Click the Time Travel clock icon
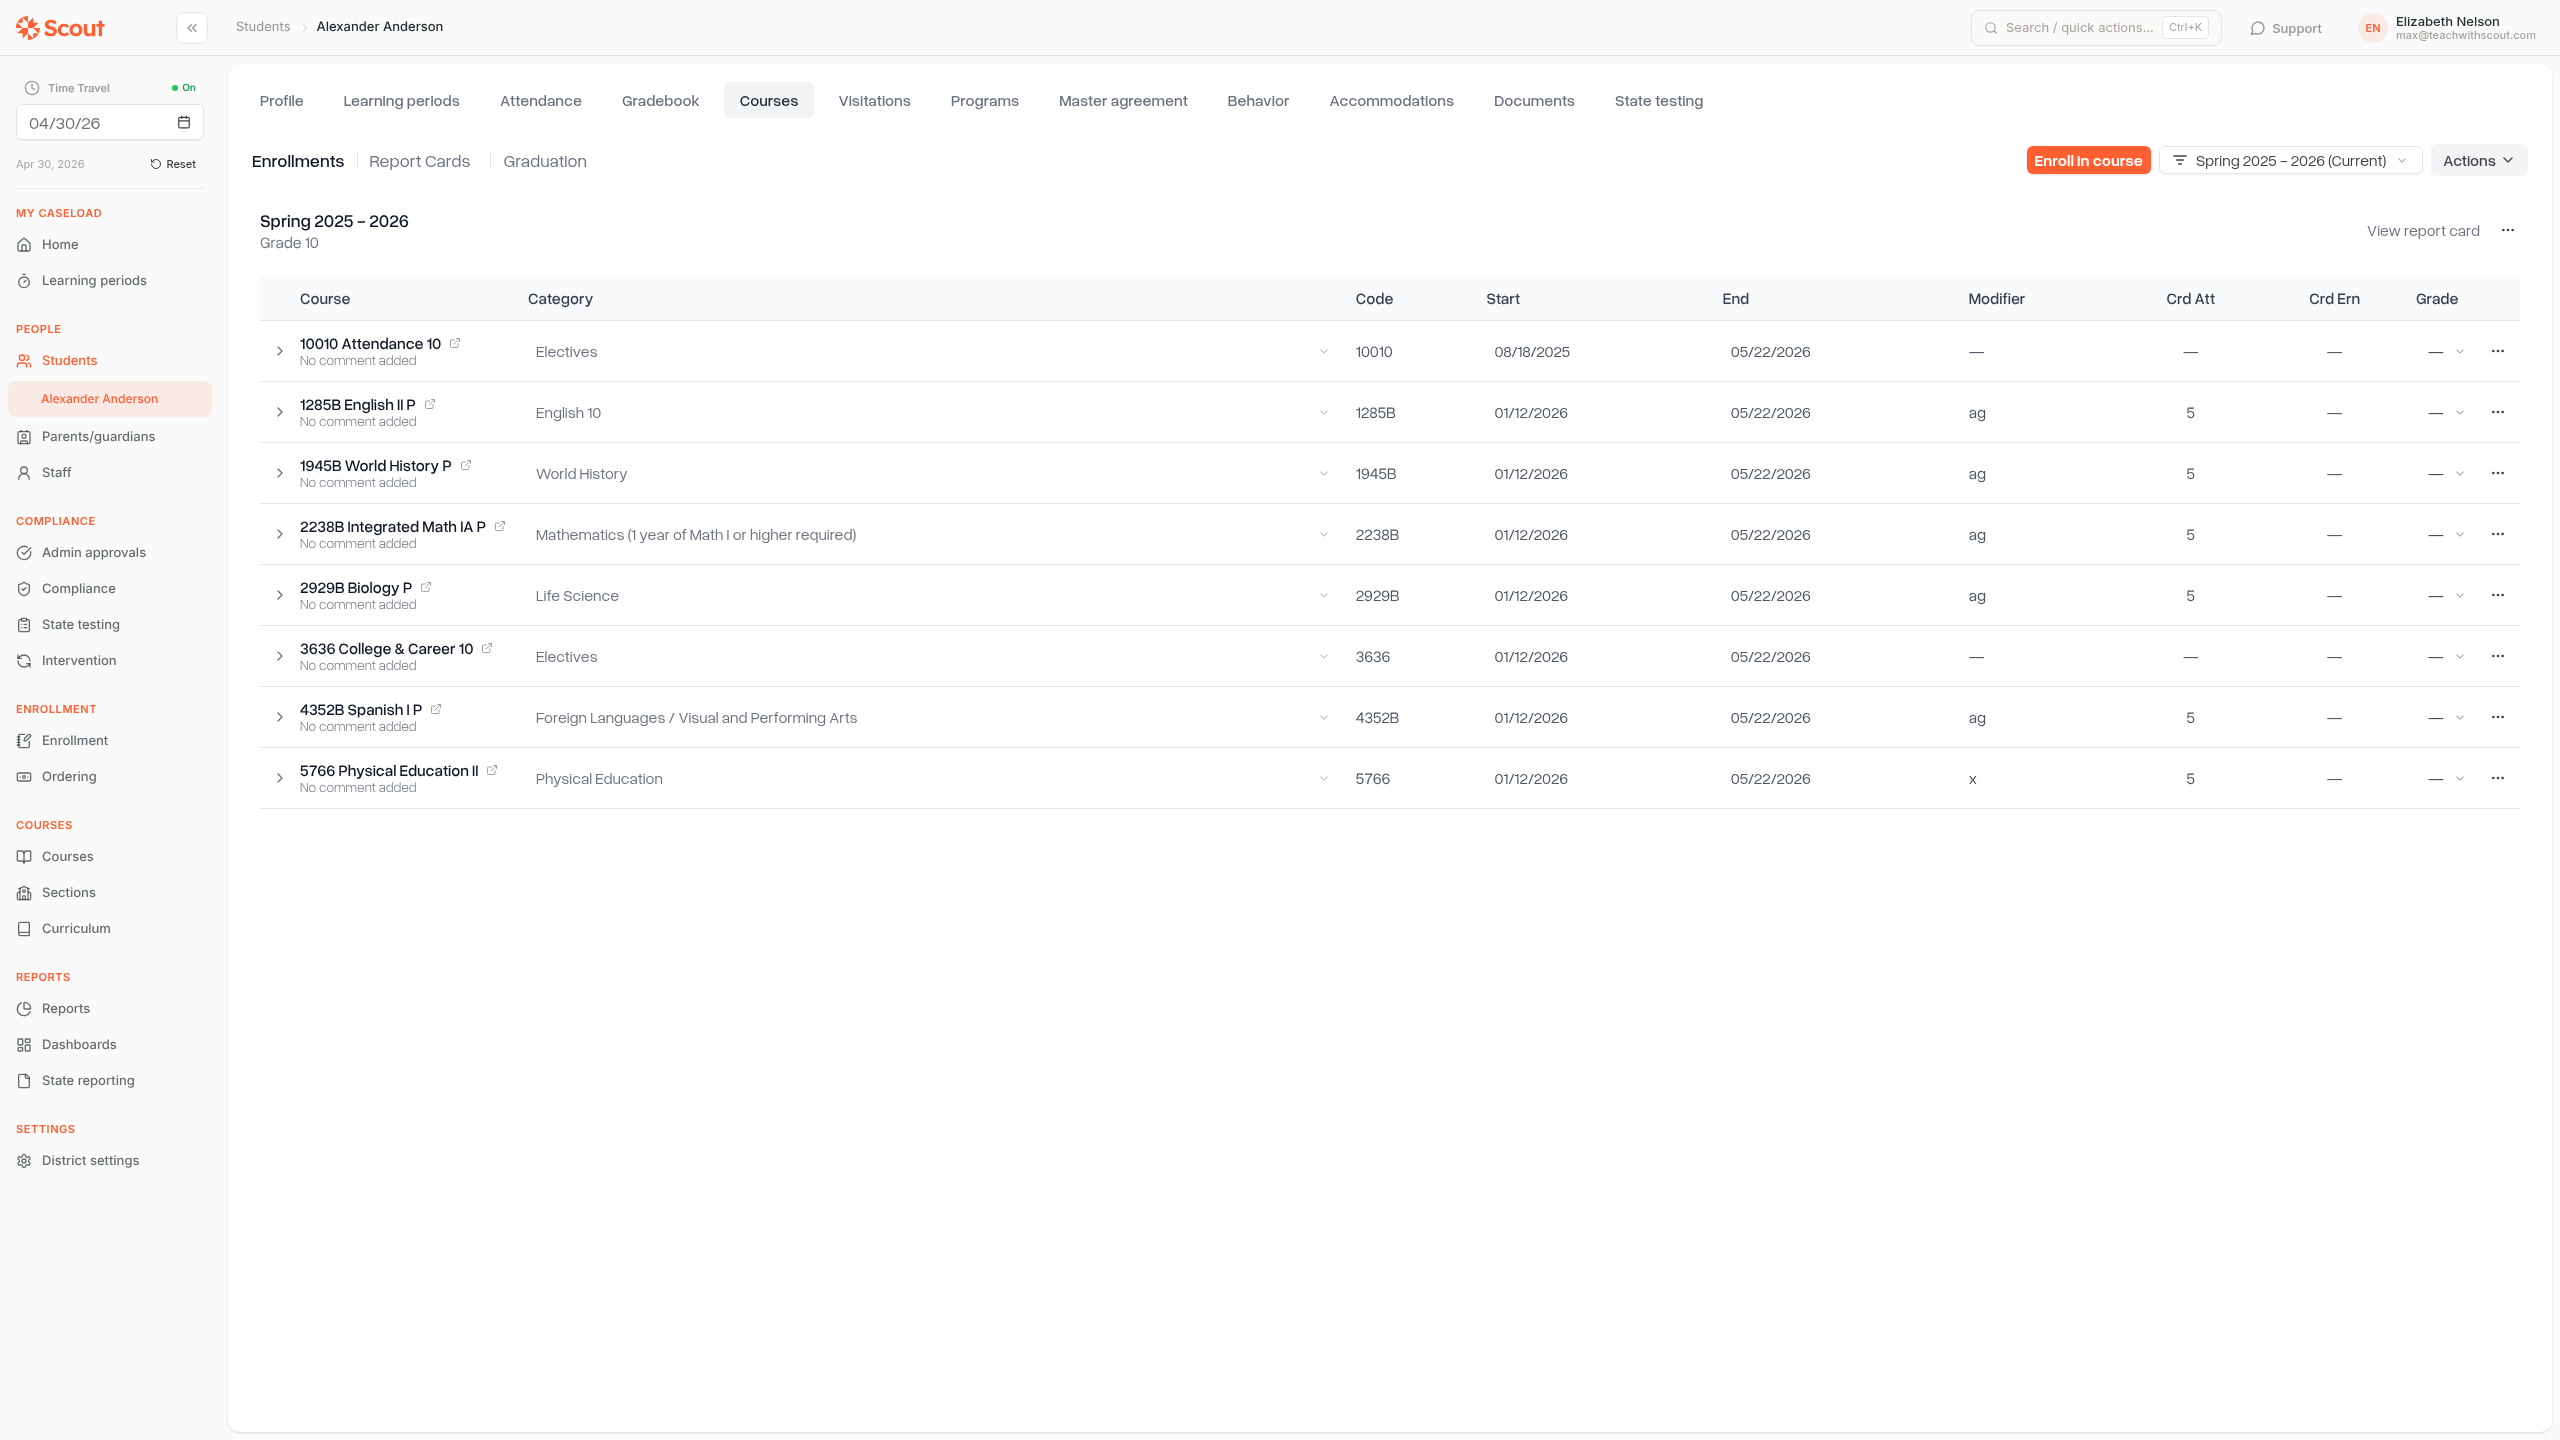This screenshot has width=2560, height=1440. [x=32, y=88]
